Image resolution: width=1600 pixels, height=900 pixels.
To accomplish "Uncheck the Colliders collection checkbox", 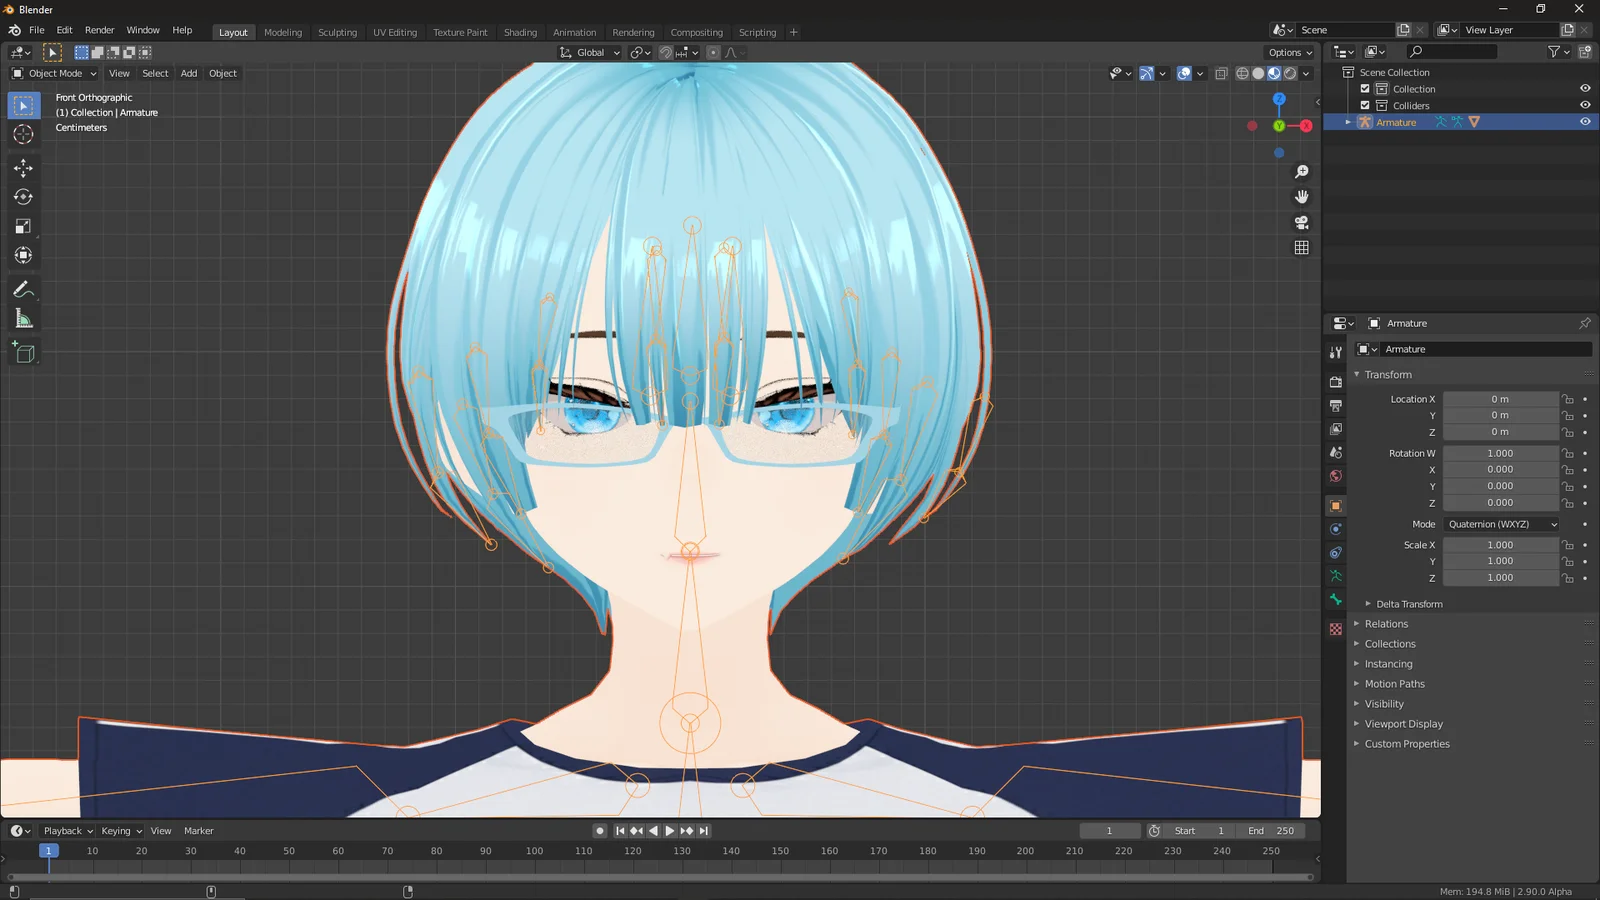I will 1365,105.
